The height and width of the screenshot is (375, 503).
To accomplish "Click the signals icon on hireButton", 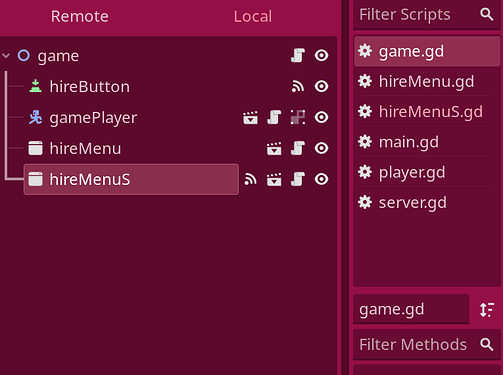I will [x=298, y=86].
